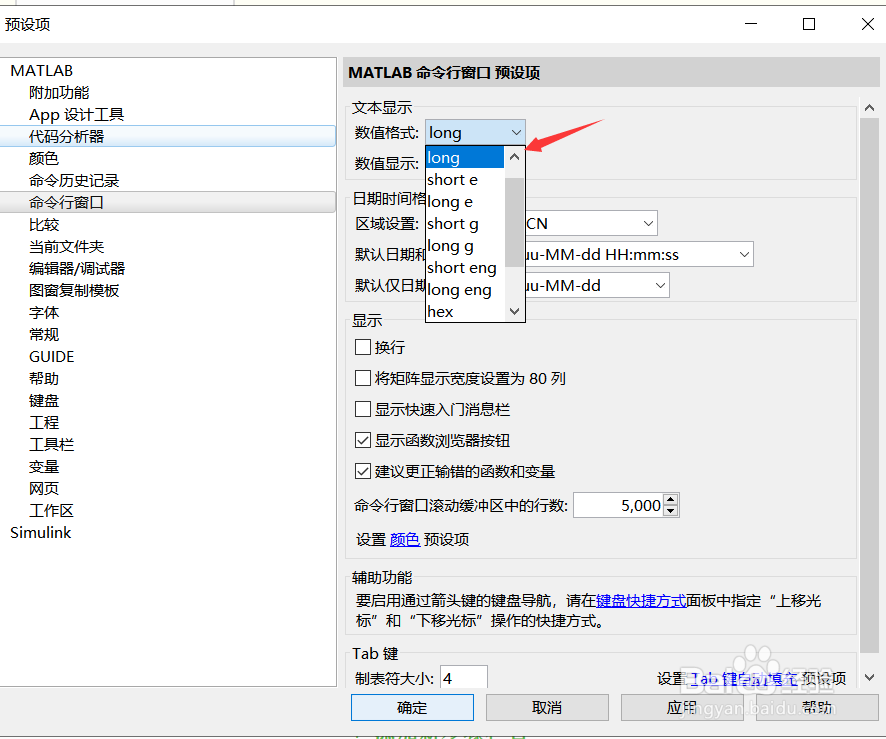This screenshot has height=739, width=886.
Task: Close the 预设项 window
Action: pos(868,24)
